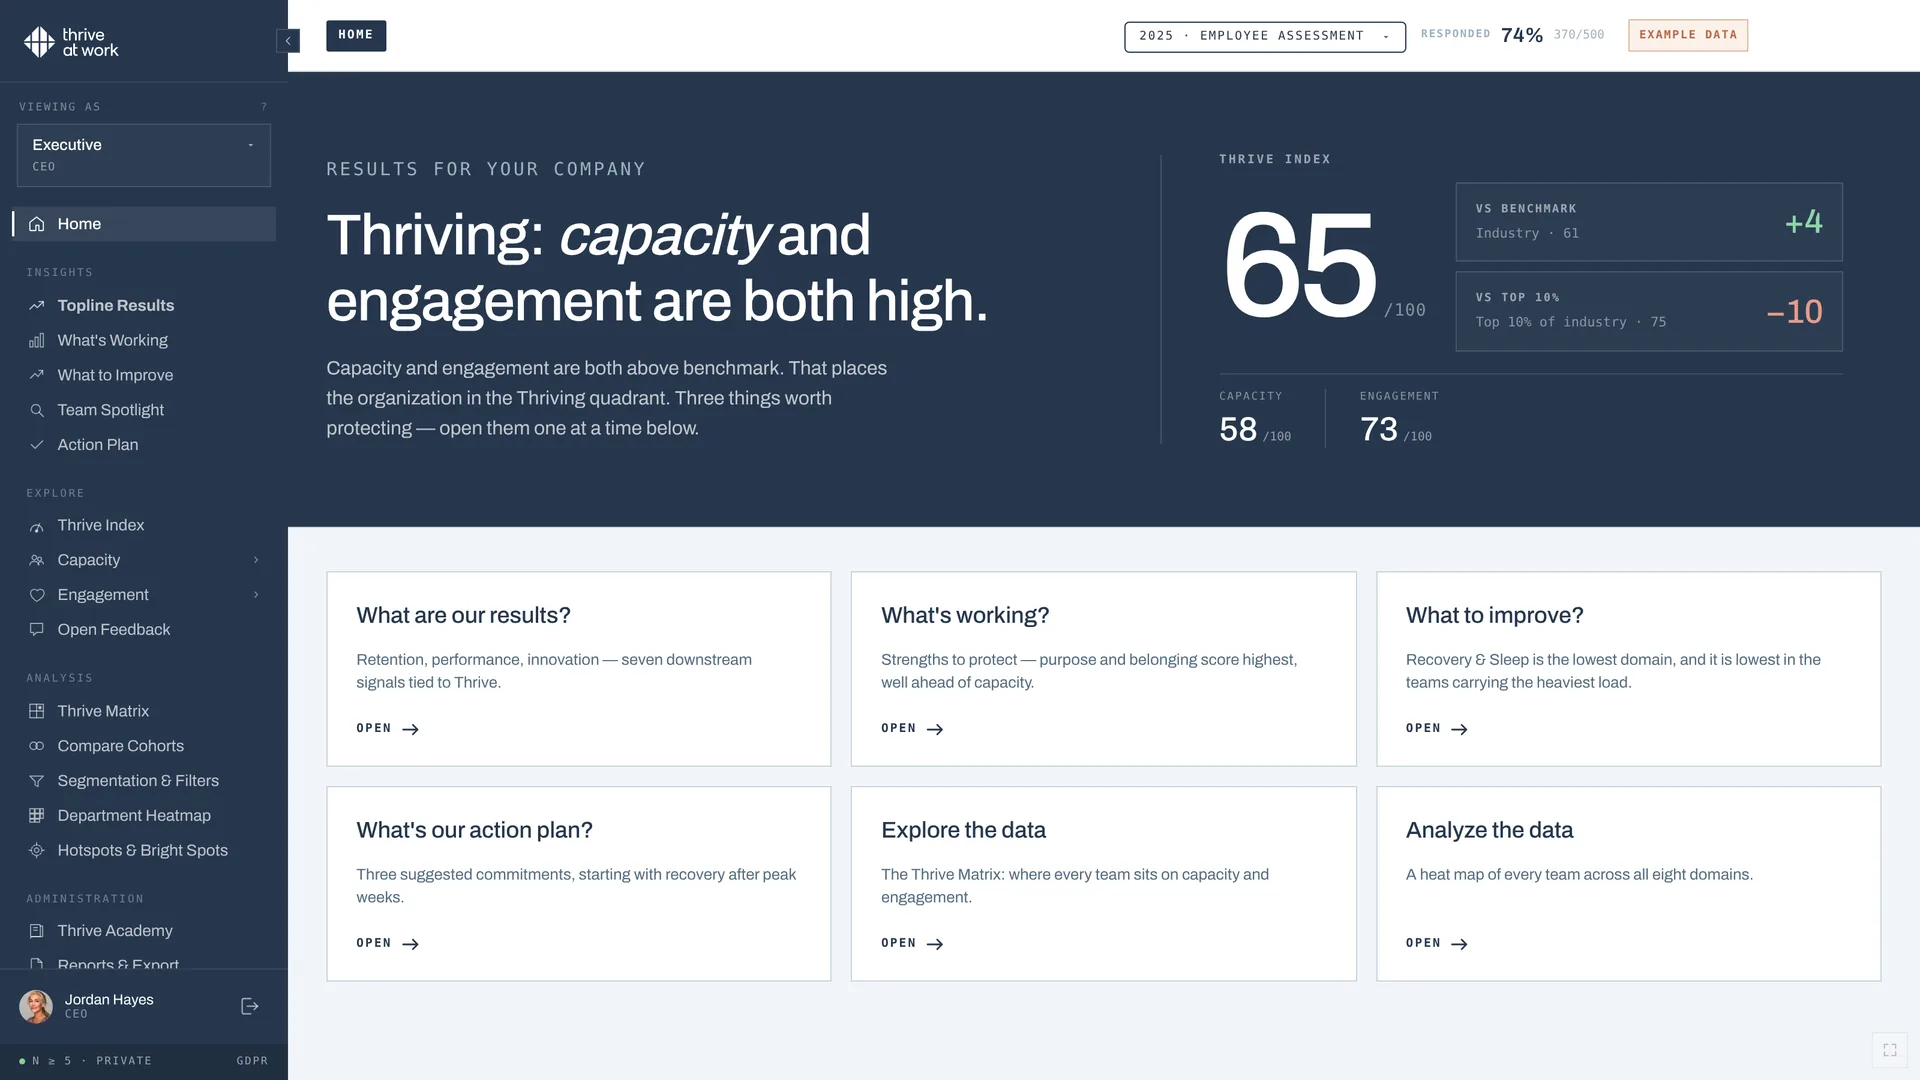Open the 2025 Employee Assessment dropdown

(x=1265, y=36)
